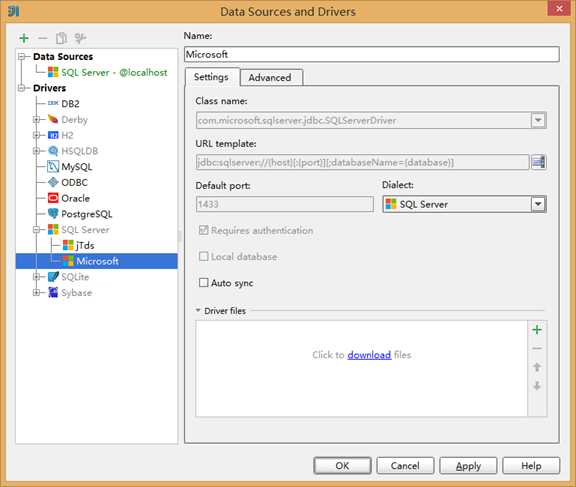576x487 pixels.
Task: Click the jTds driver icon
Action: coord(68,245)
